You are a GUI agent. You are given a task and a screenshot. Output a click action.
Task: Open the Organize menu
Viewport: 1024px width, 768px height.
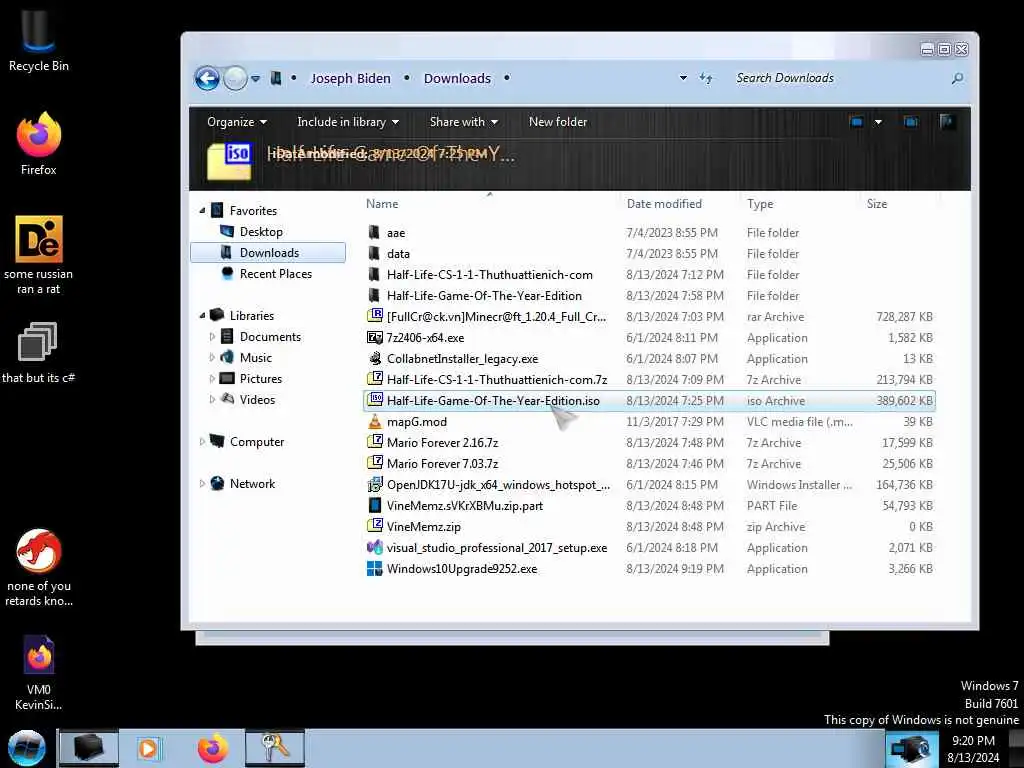237,122
